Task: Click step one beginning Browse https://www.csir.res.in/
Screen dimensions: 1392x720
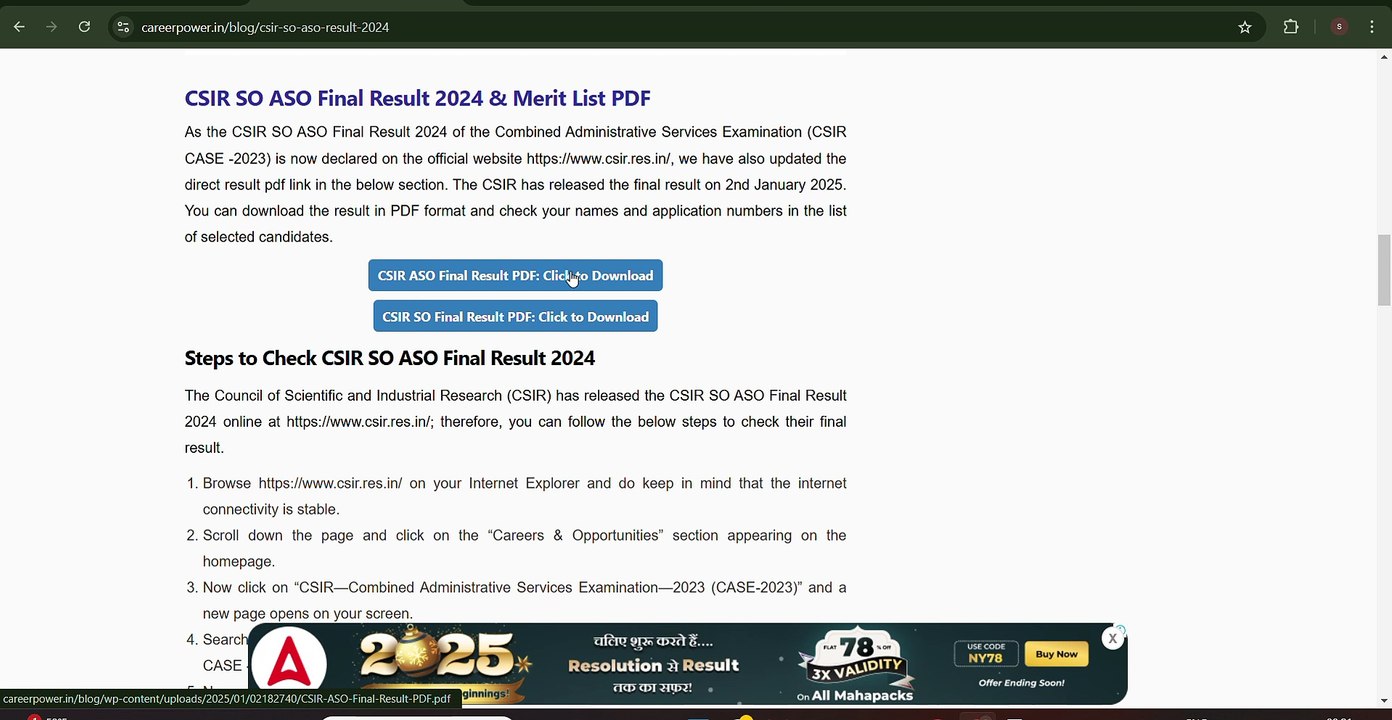Action: point(524,496)
